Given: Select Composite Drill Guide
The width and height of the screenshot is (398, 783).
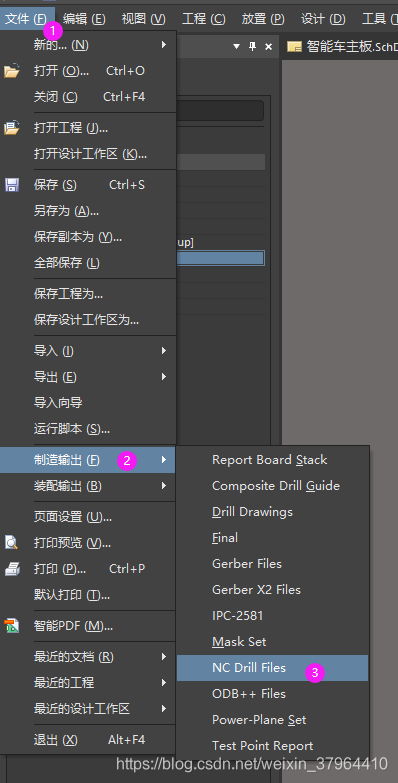Looking at the screenshot, I should point(272,485).
